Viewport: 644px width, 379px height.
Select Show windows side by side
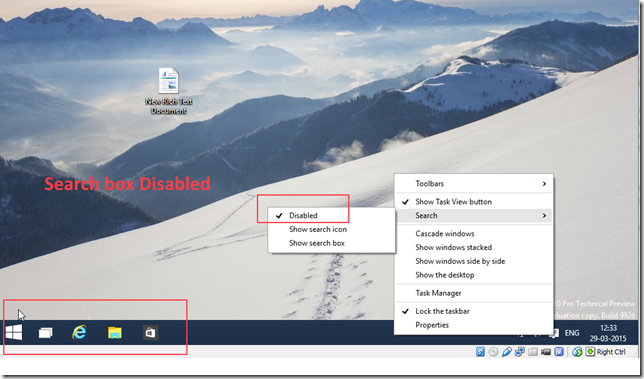pyautogui.click(x=474, y=261)
